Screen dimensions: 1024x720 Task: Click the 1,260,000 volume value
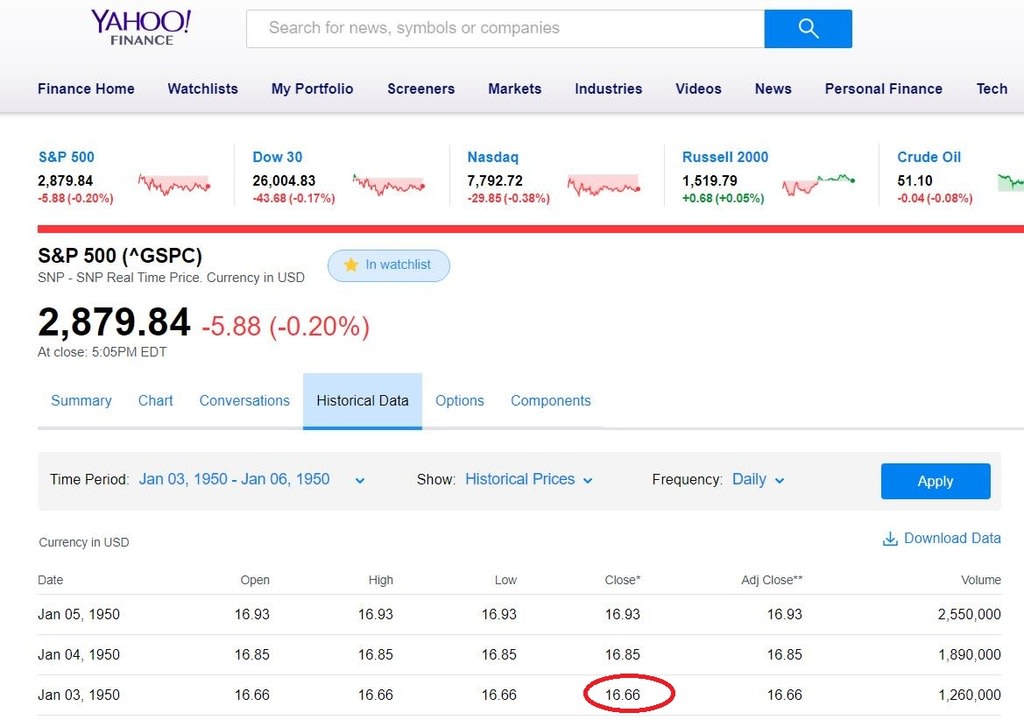click(x=969, y=695)
